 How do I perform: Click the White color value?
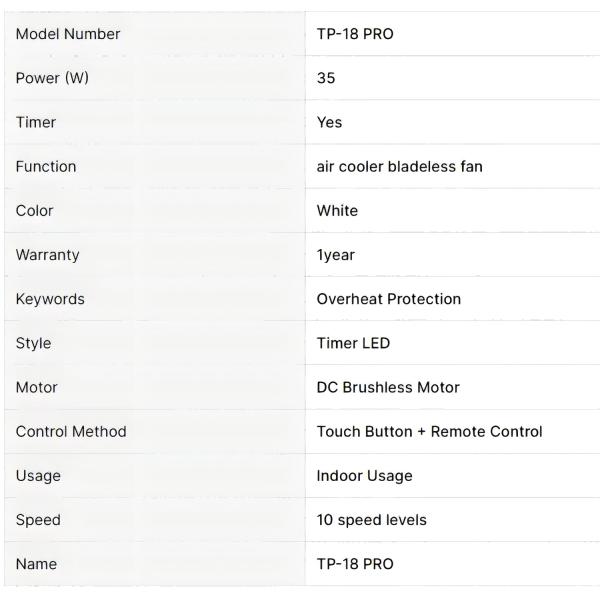coord(337,210)
